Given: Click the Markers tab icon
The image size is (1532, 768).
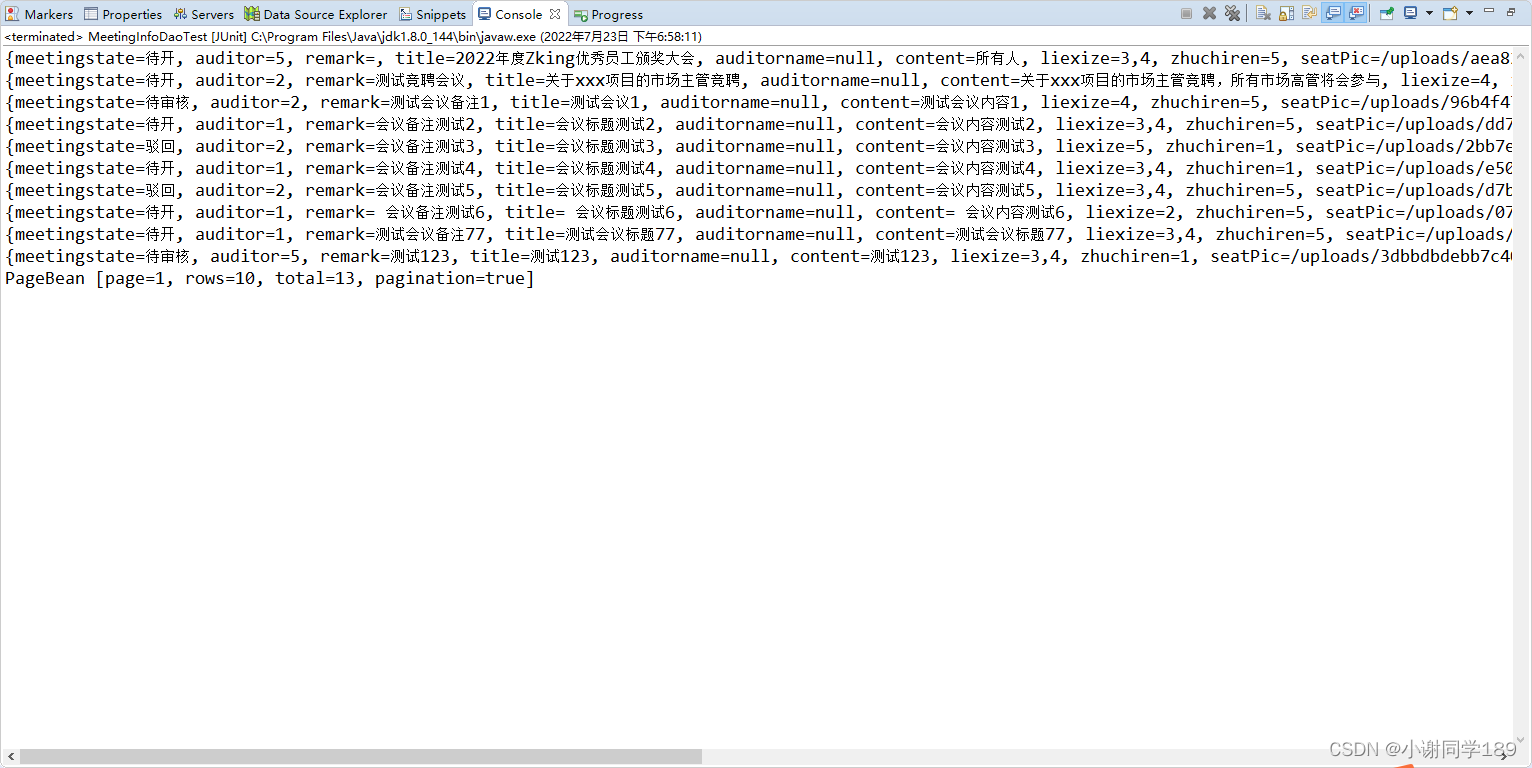Looking at the screenshot, I should coord(14,14).
